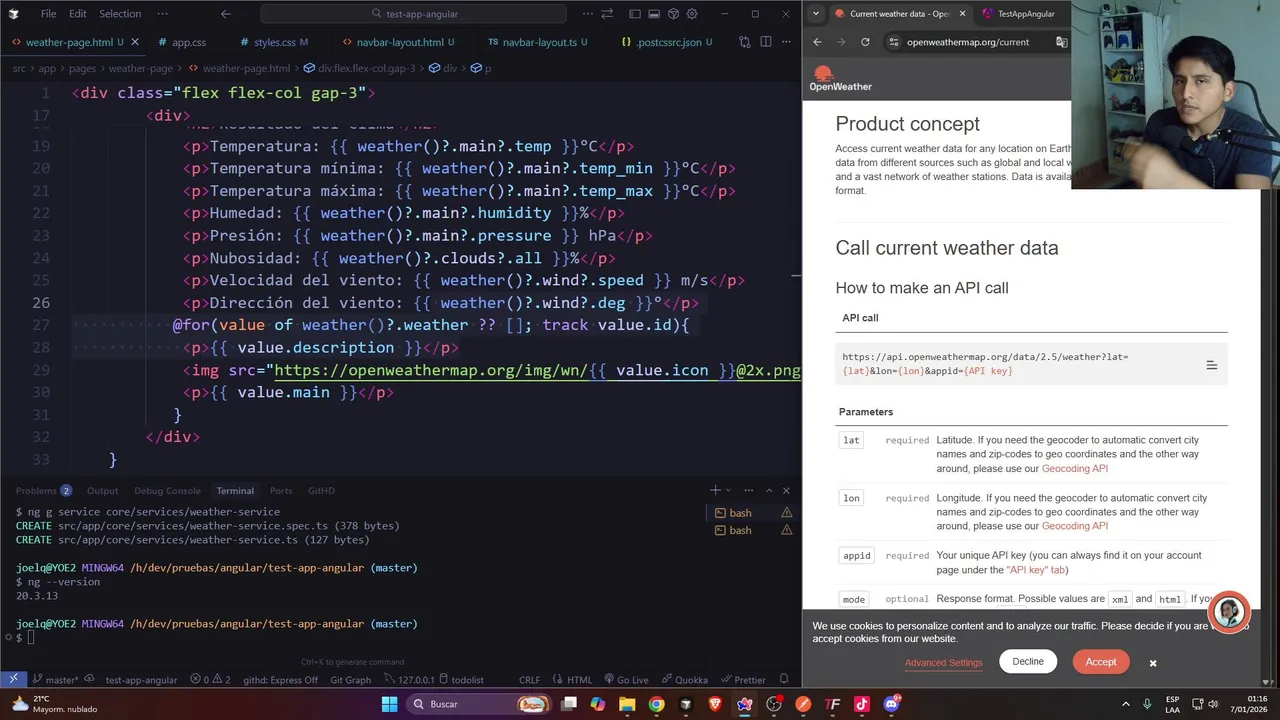Click githd: Express Off in status bar
The width and height of the screenshot is (1280, 720).
point(280,680)
